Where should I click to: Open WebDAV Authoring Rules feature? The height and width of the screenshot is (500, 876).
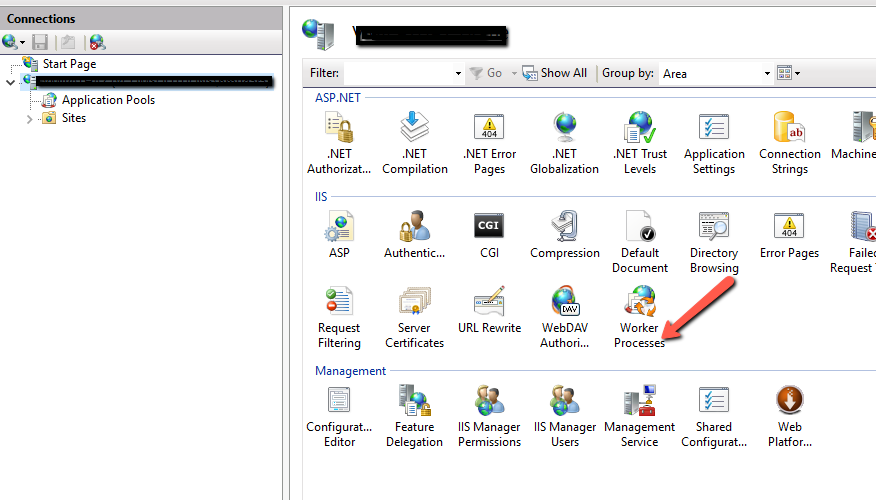coord(564,317)
